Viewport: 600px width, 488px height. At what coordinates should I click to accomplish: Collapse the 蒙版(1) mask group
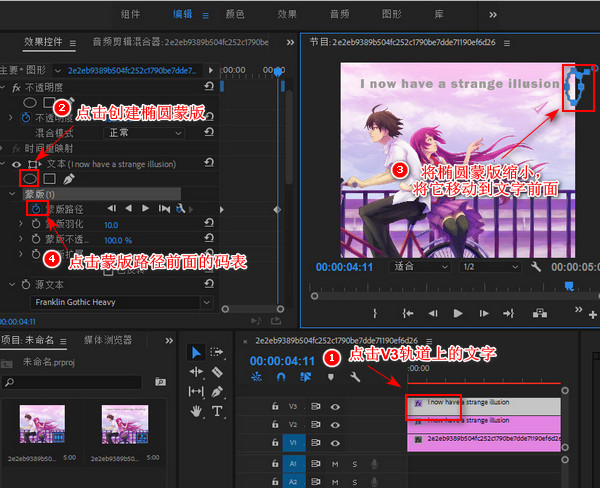12,194
